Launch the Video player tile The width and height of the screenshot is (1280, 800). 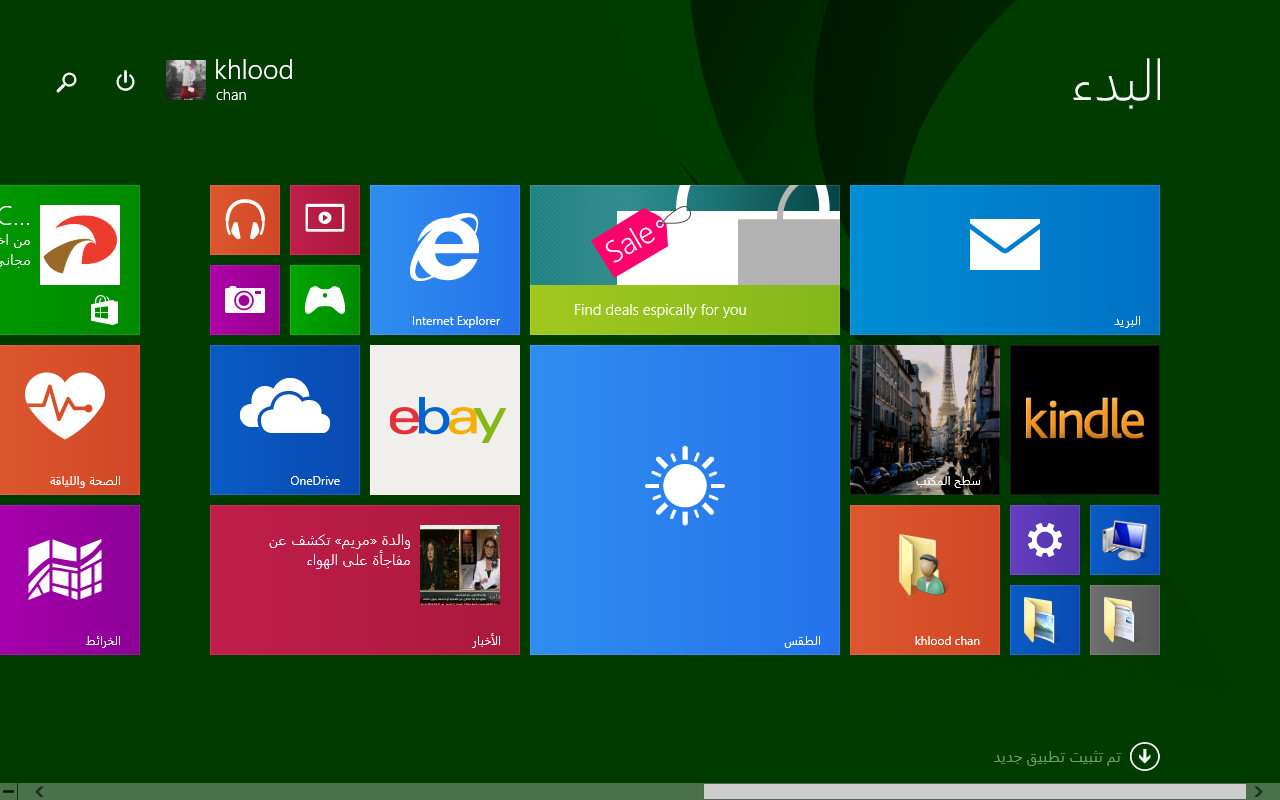[325, 220]
